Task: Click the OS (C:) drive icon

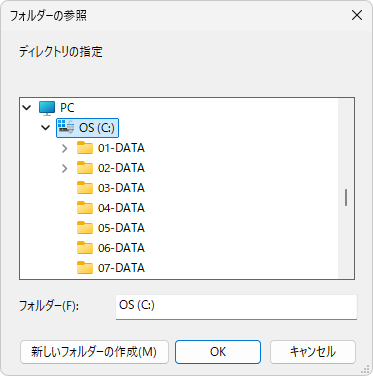Action: click(x=66, y=128)
